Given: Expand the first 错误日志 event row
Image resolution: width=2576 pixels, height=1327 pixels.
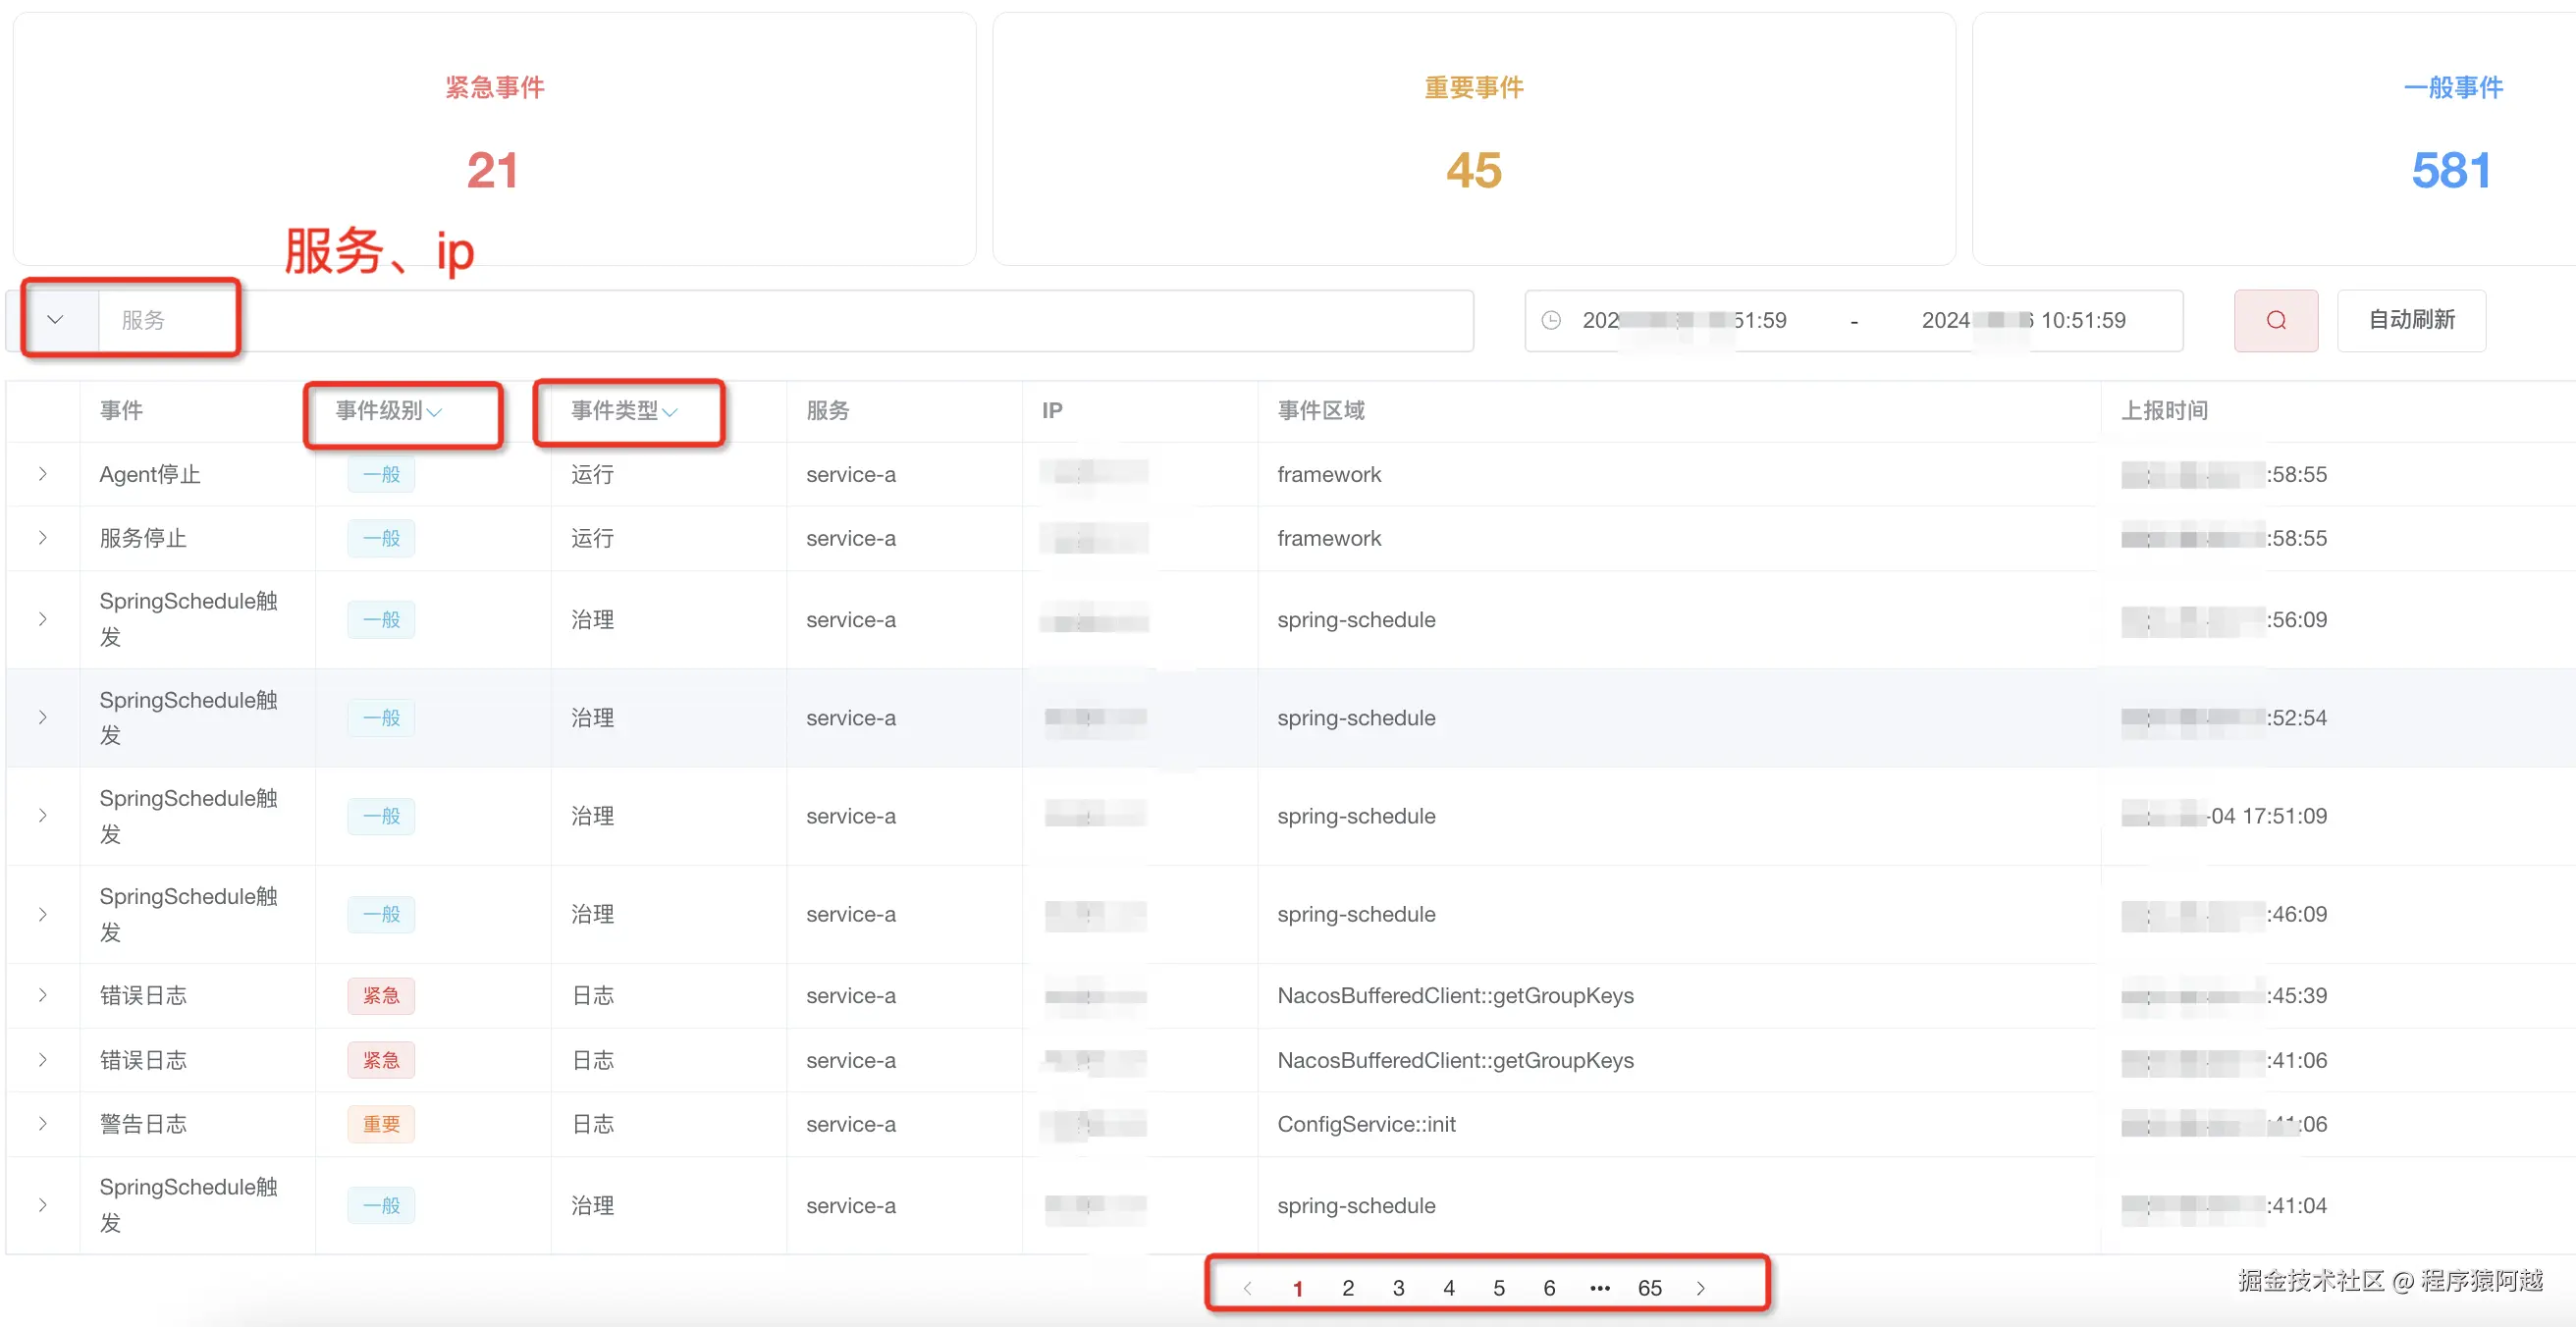Looking at the screenshot, I should pyautogui.click(x=43, y=996).
